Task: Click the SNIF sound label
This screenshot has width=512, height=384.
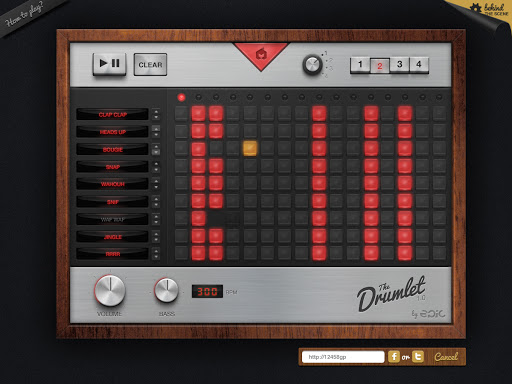Action: (x=112, y=202)
